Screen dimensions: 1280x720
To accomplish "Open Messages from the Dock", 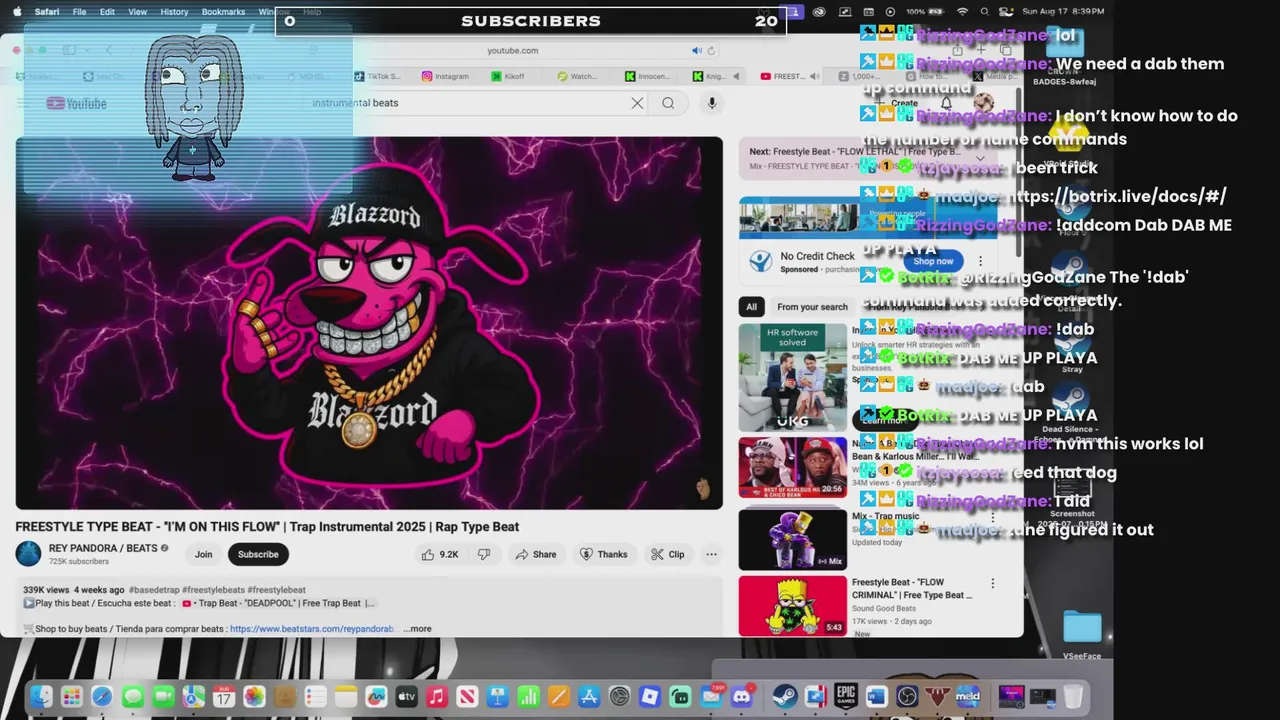I will [132, 697].
